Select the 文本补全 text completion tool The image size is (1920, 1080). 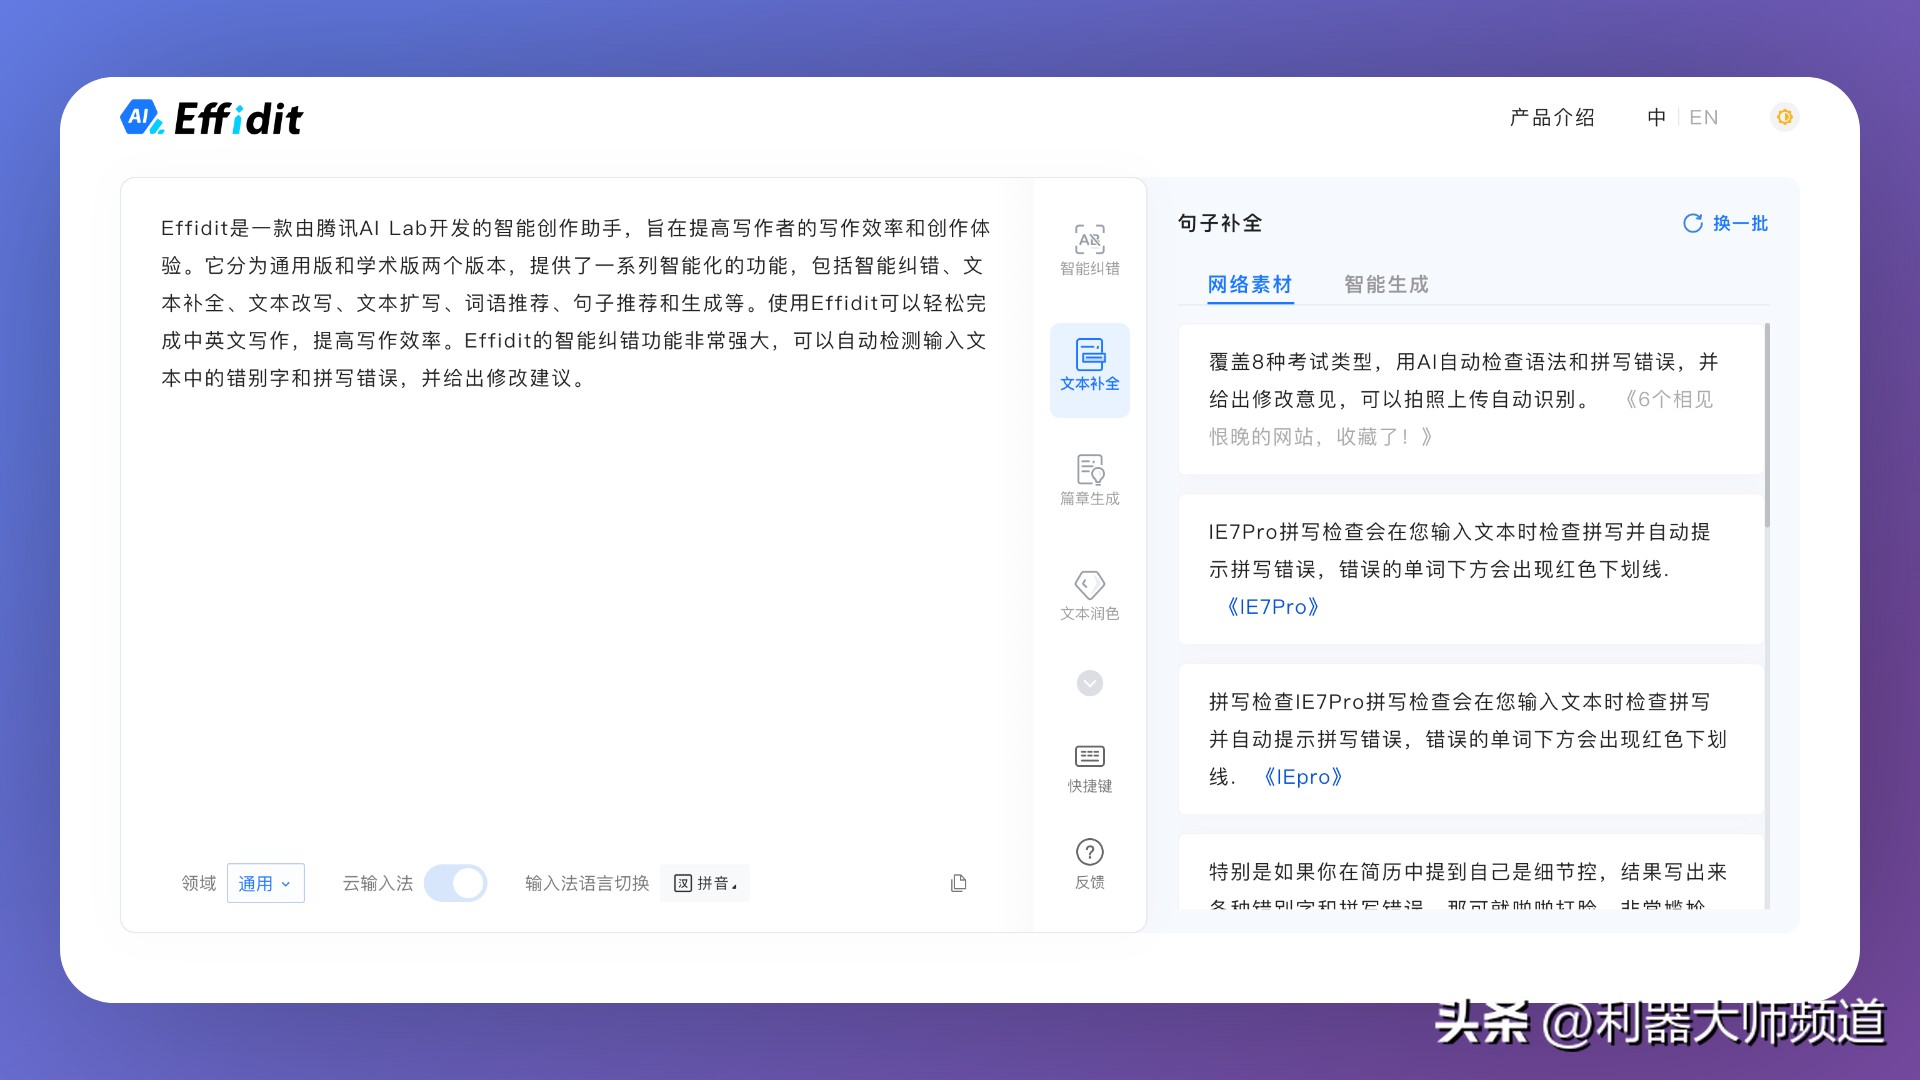click(1089, 369)
